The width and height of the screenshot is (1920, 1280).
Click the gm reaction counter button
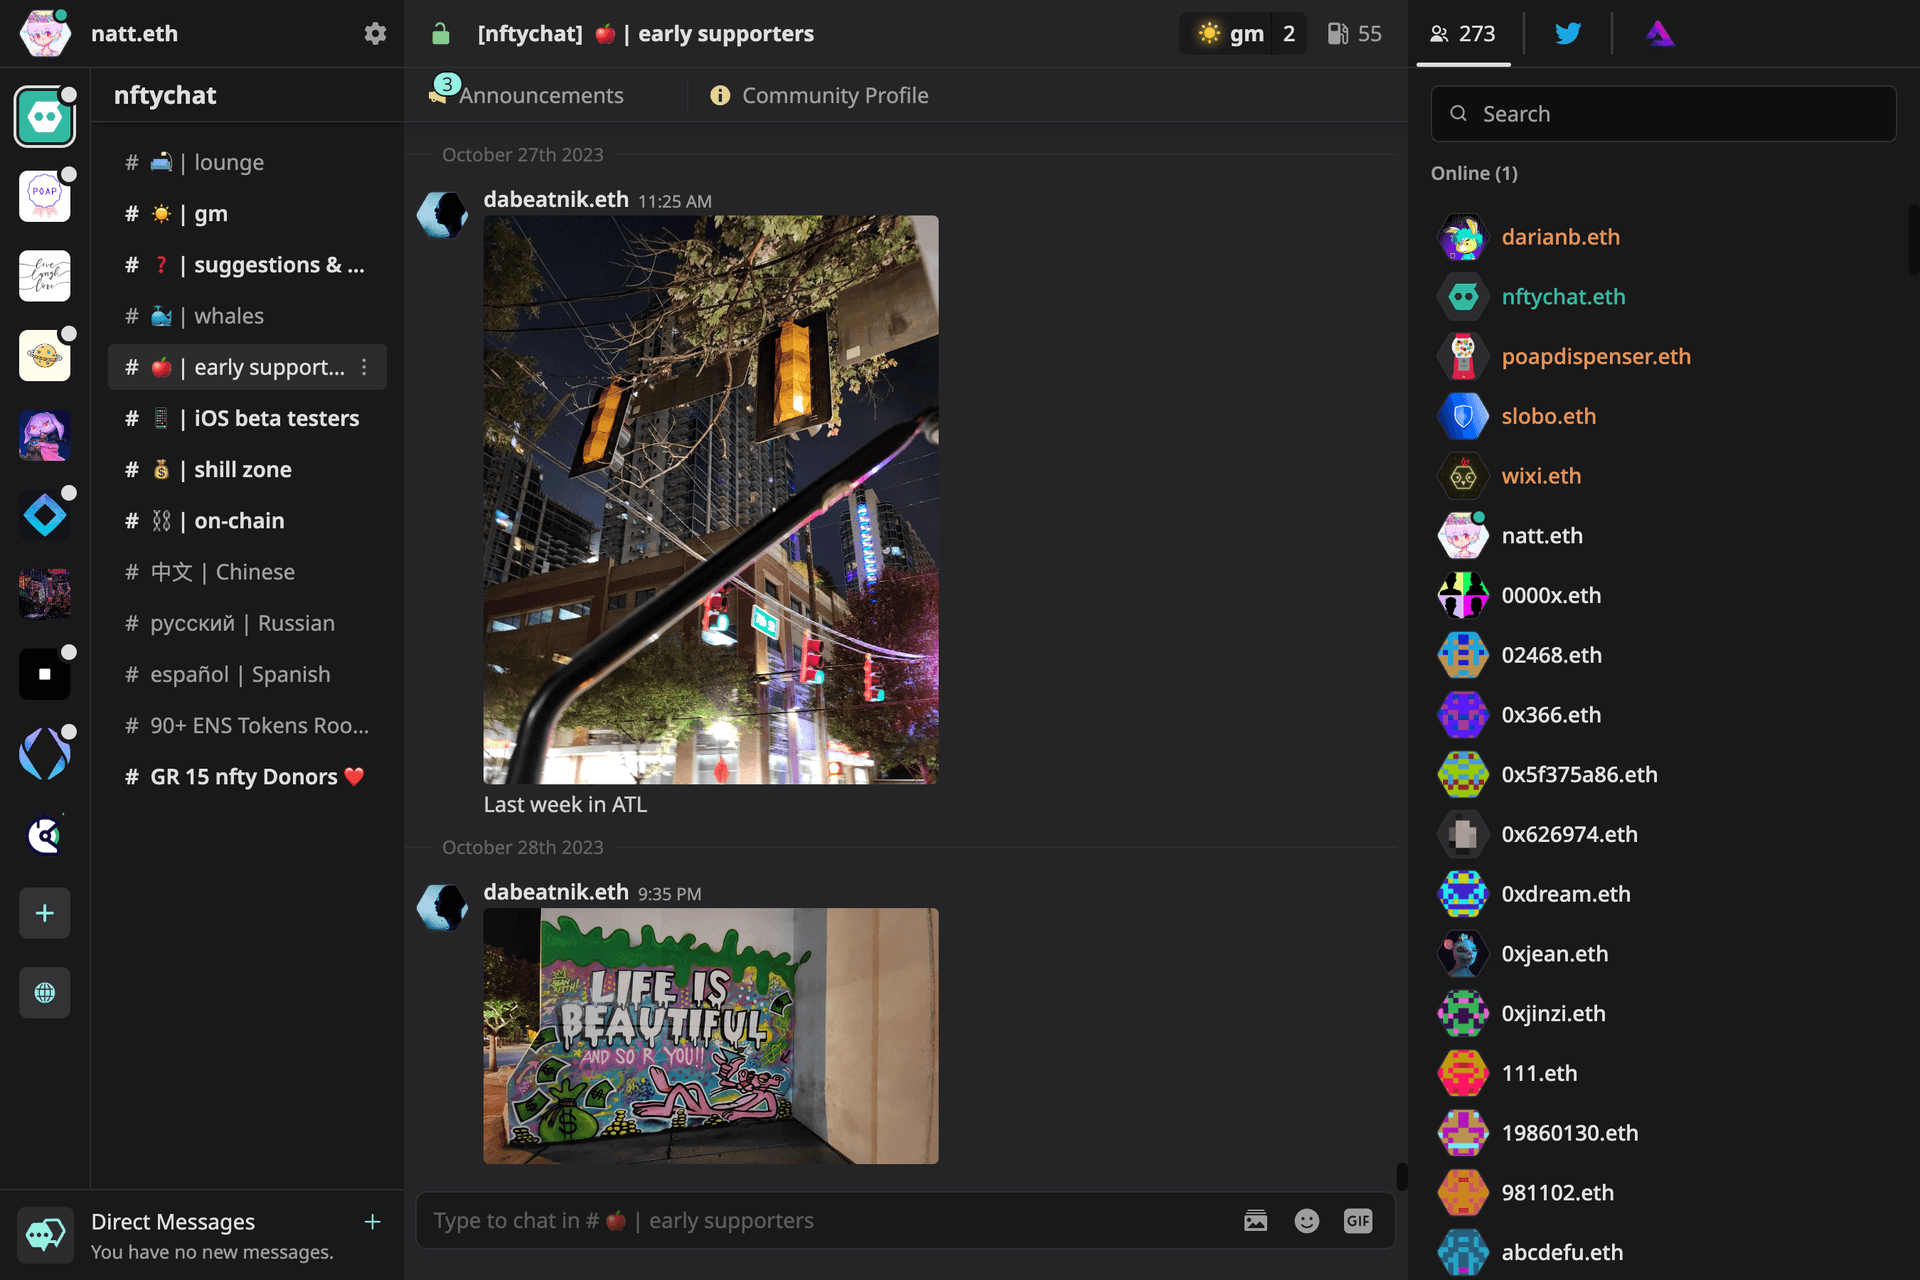point(1242,33)
